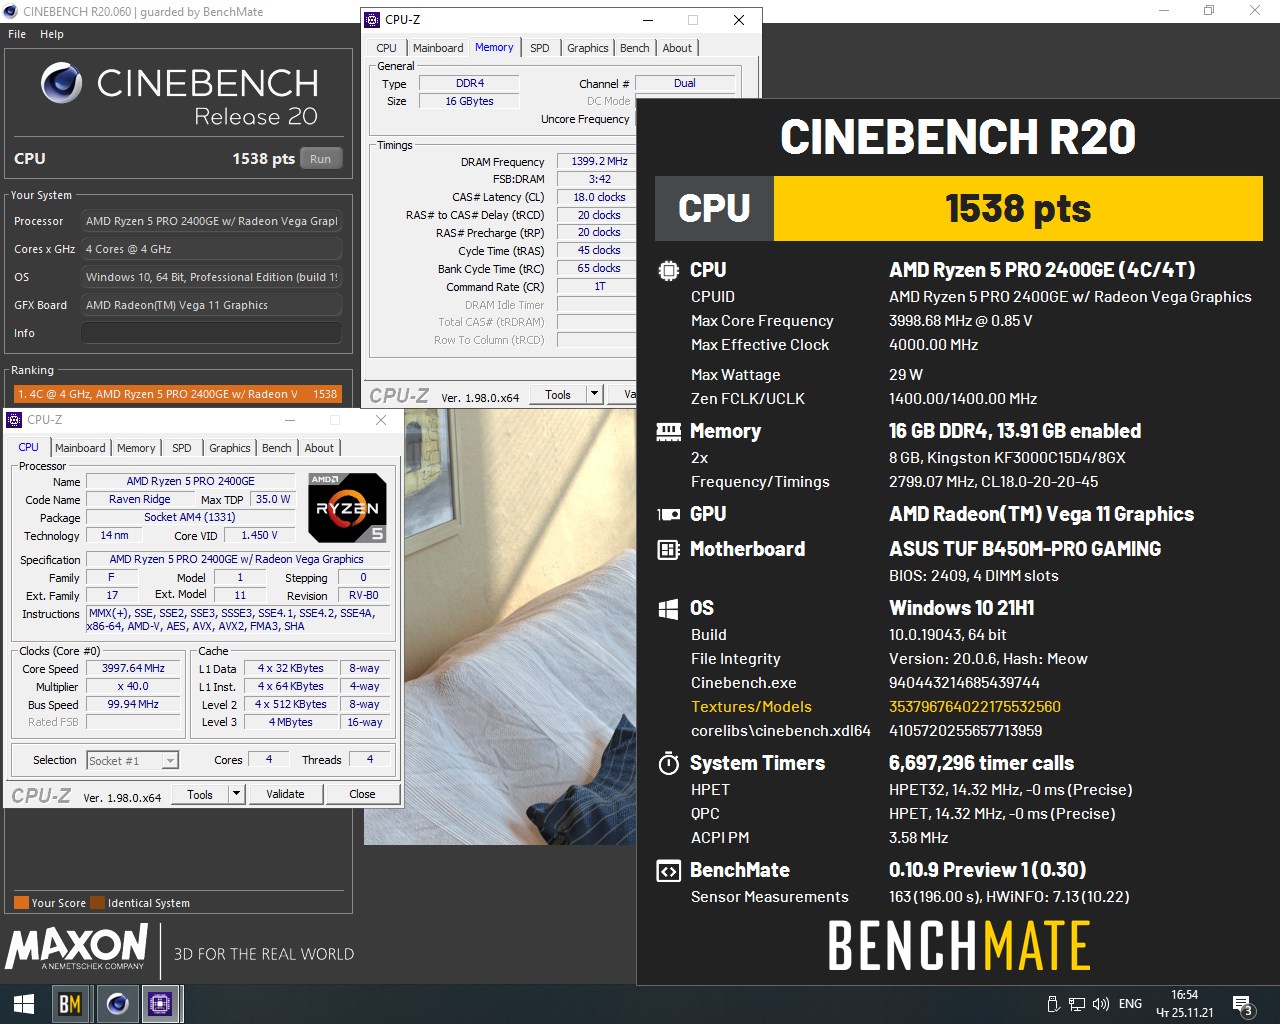Click the BenchMate Memory module icon
The width and height of the screenshot is (1280, 1024).
[x=668, y=431]
